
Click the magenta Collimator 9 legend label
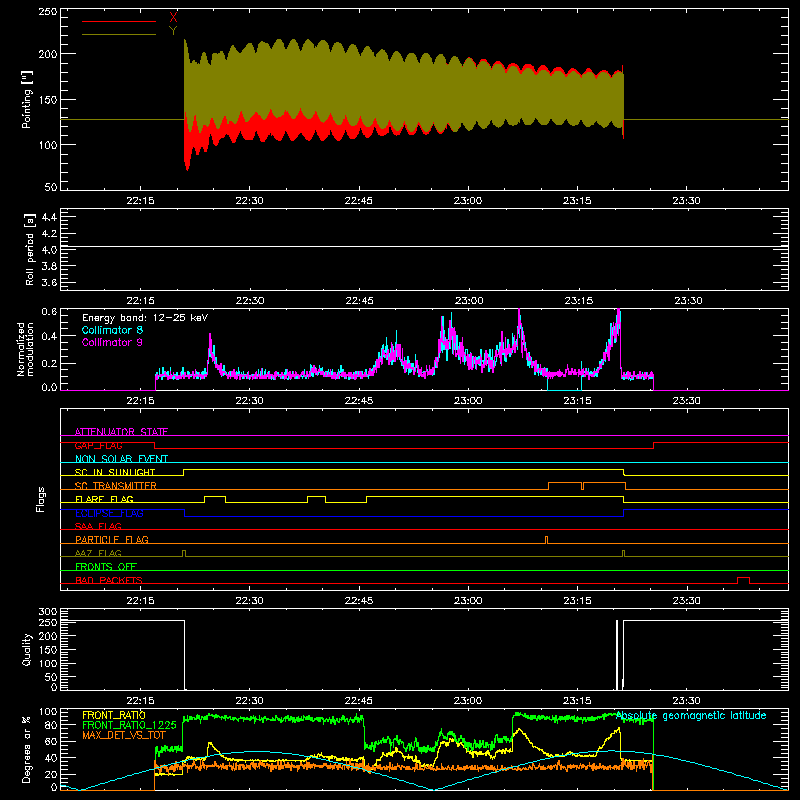pos(112,342)
